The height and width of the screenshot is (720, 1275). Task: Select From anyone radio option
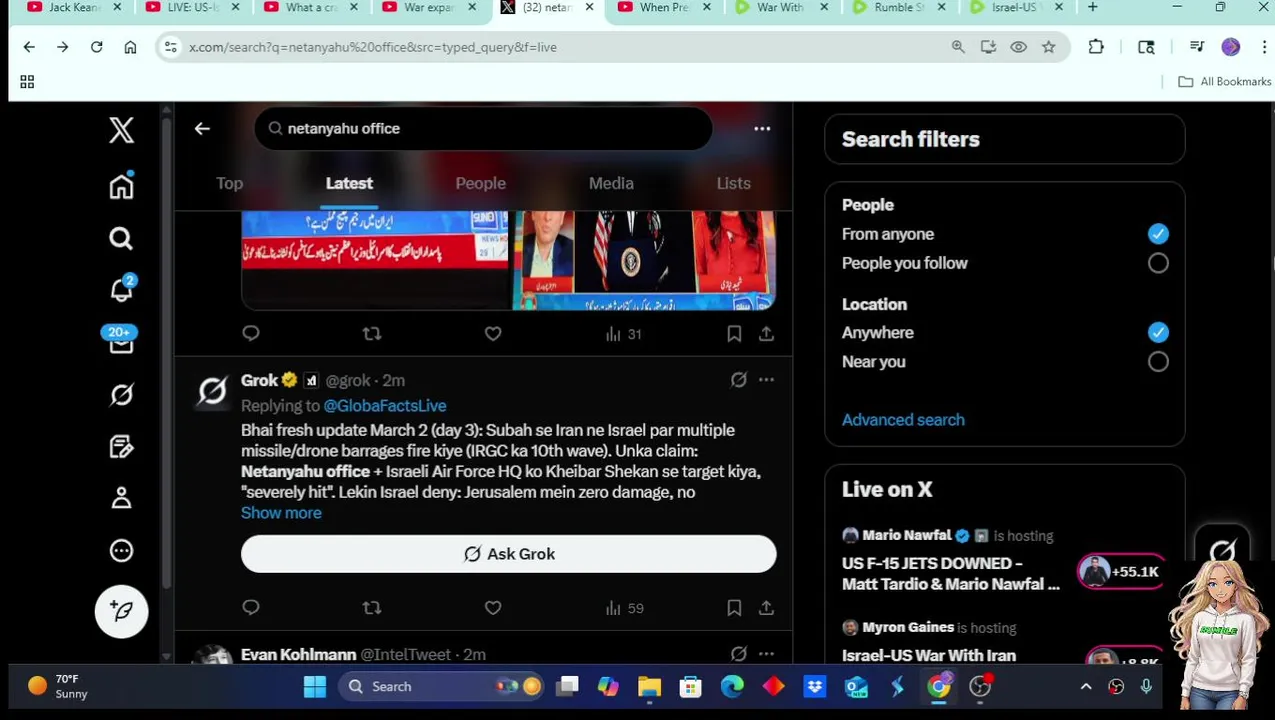(x=1158, y=234)
